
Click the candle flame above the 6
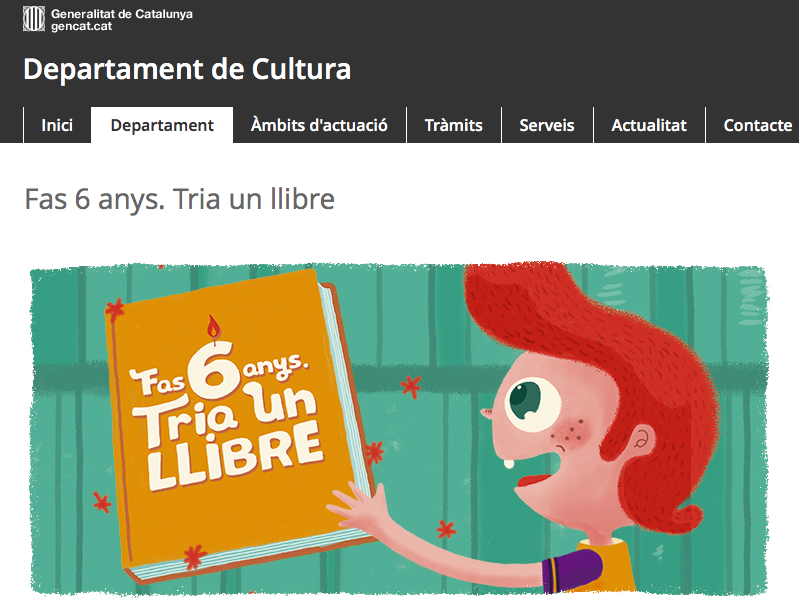pos(214,328)
